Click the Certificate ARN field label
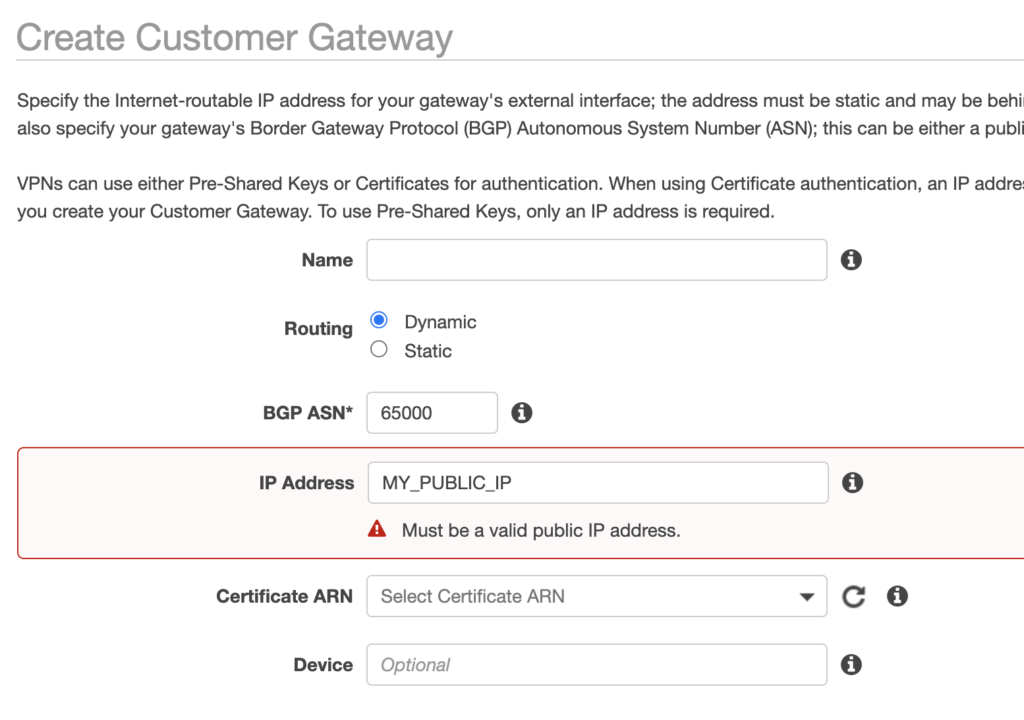This screenshot has height=720, width=1024. point(284,597)
